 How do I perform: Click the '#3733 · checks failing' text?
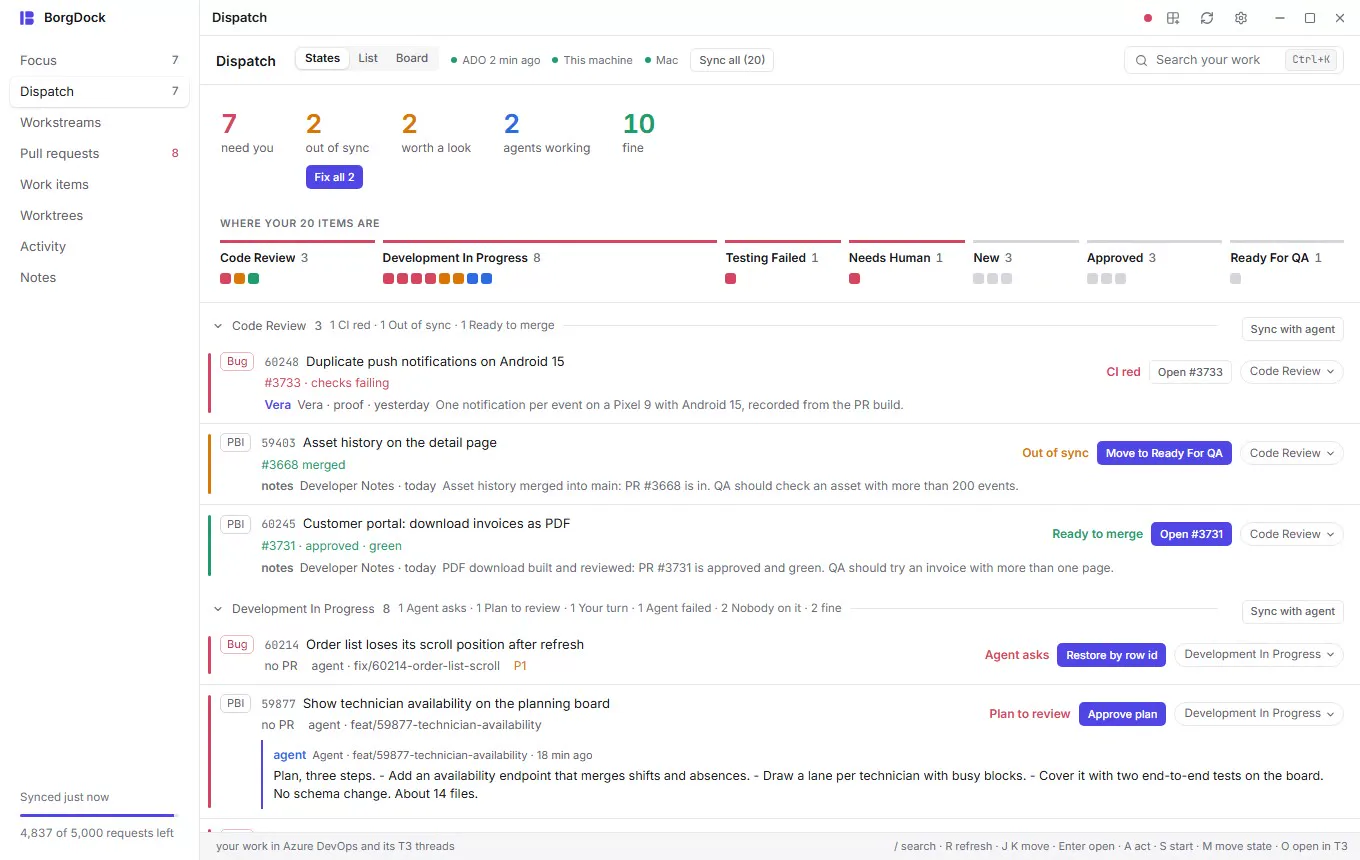click(327, 383)
